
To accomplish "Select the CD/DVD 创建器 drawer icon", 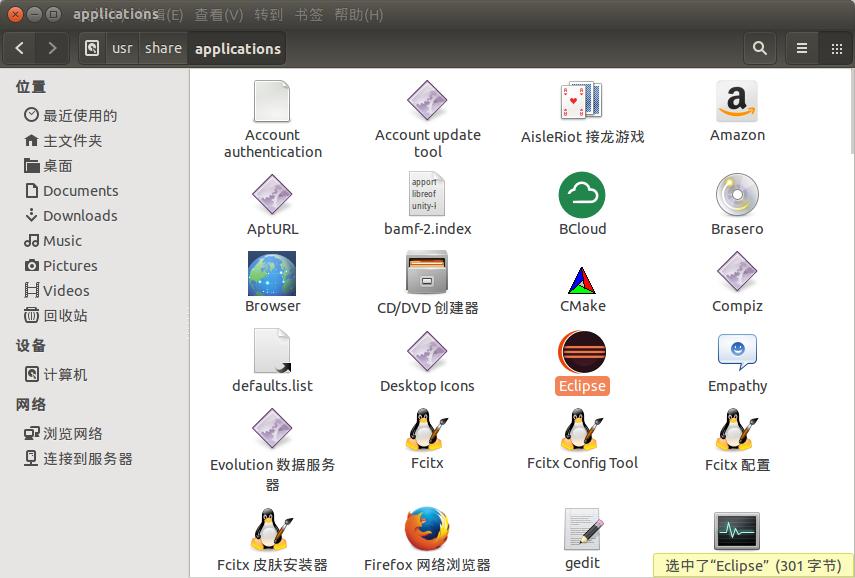I will (427, 272).
